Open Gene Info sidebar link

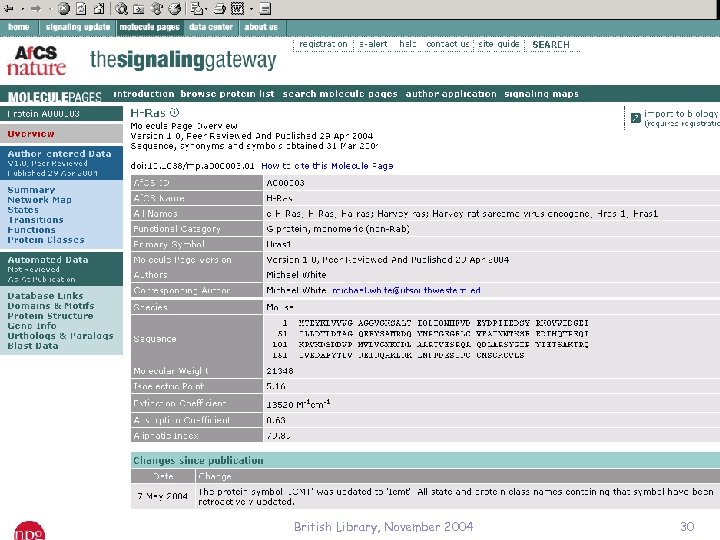pyautogui.click(x=32, y=326)
